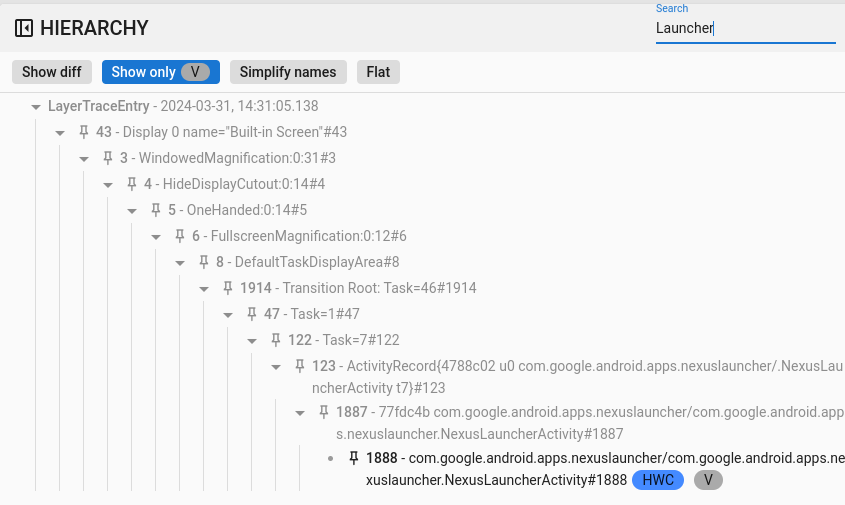Click the HWC chip on layer 1888

658,480
